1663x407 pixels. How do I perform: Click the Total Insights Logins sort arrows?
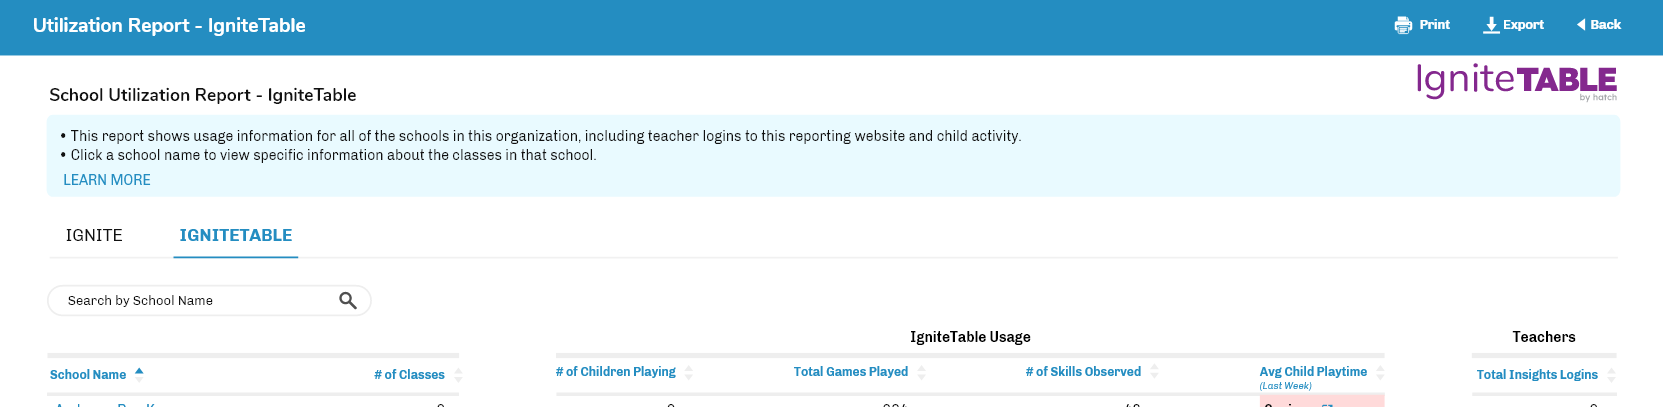(x=1612, y=375)
